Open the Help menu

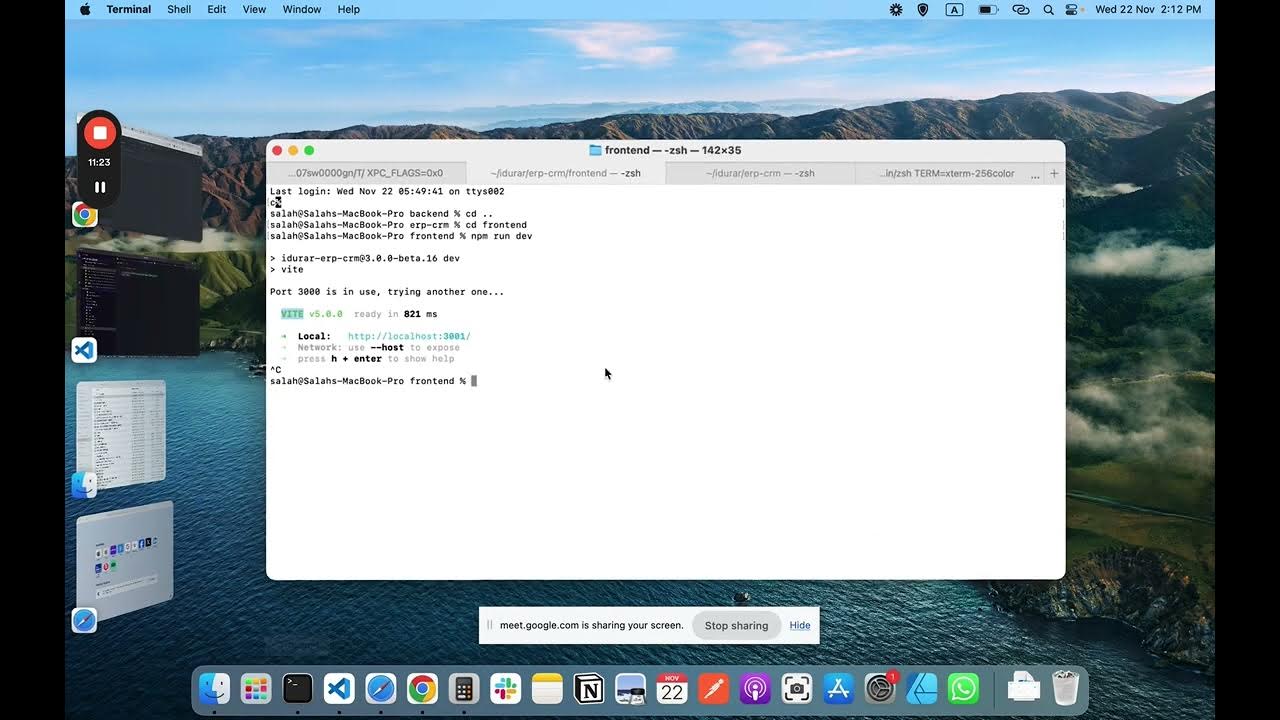click(349, 9)
